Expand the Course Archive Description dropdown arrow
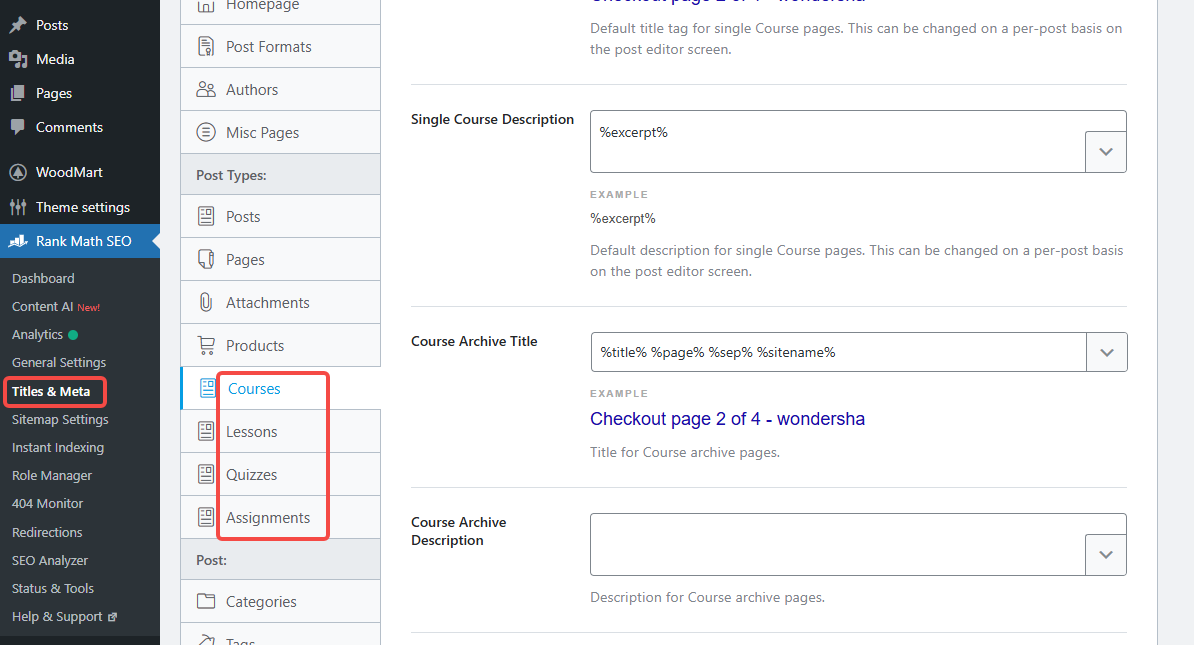Viewport: 1194px width, 645px height. coord(1106,553)
